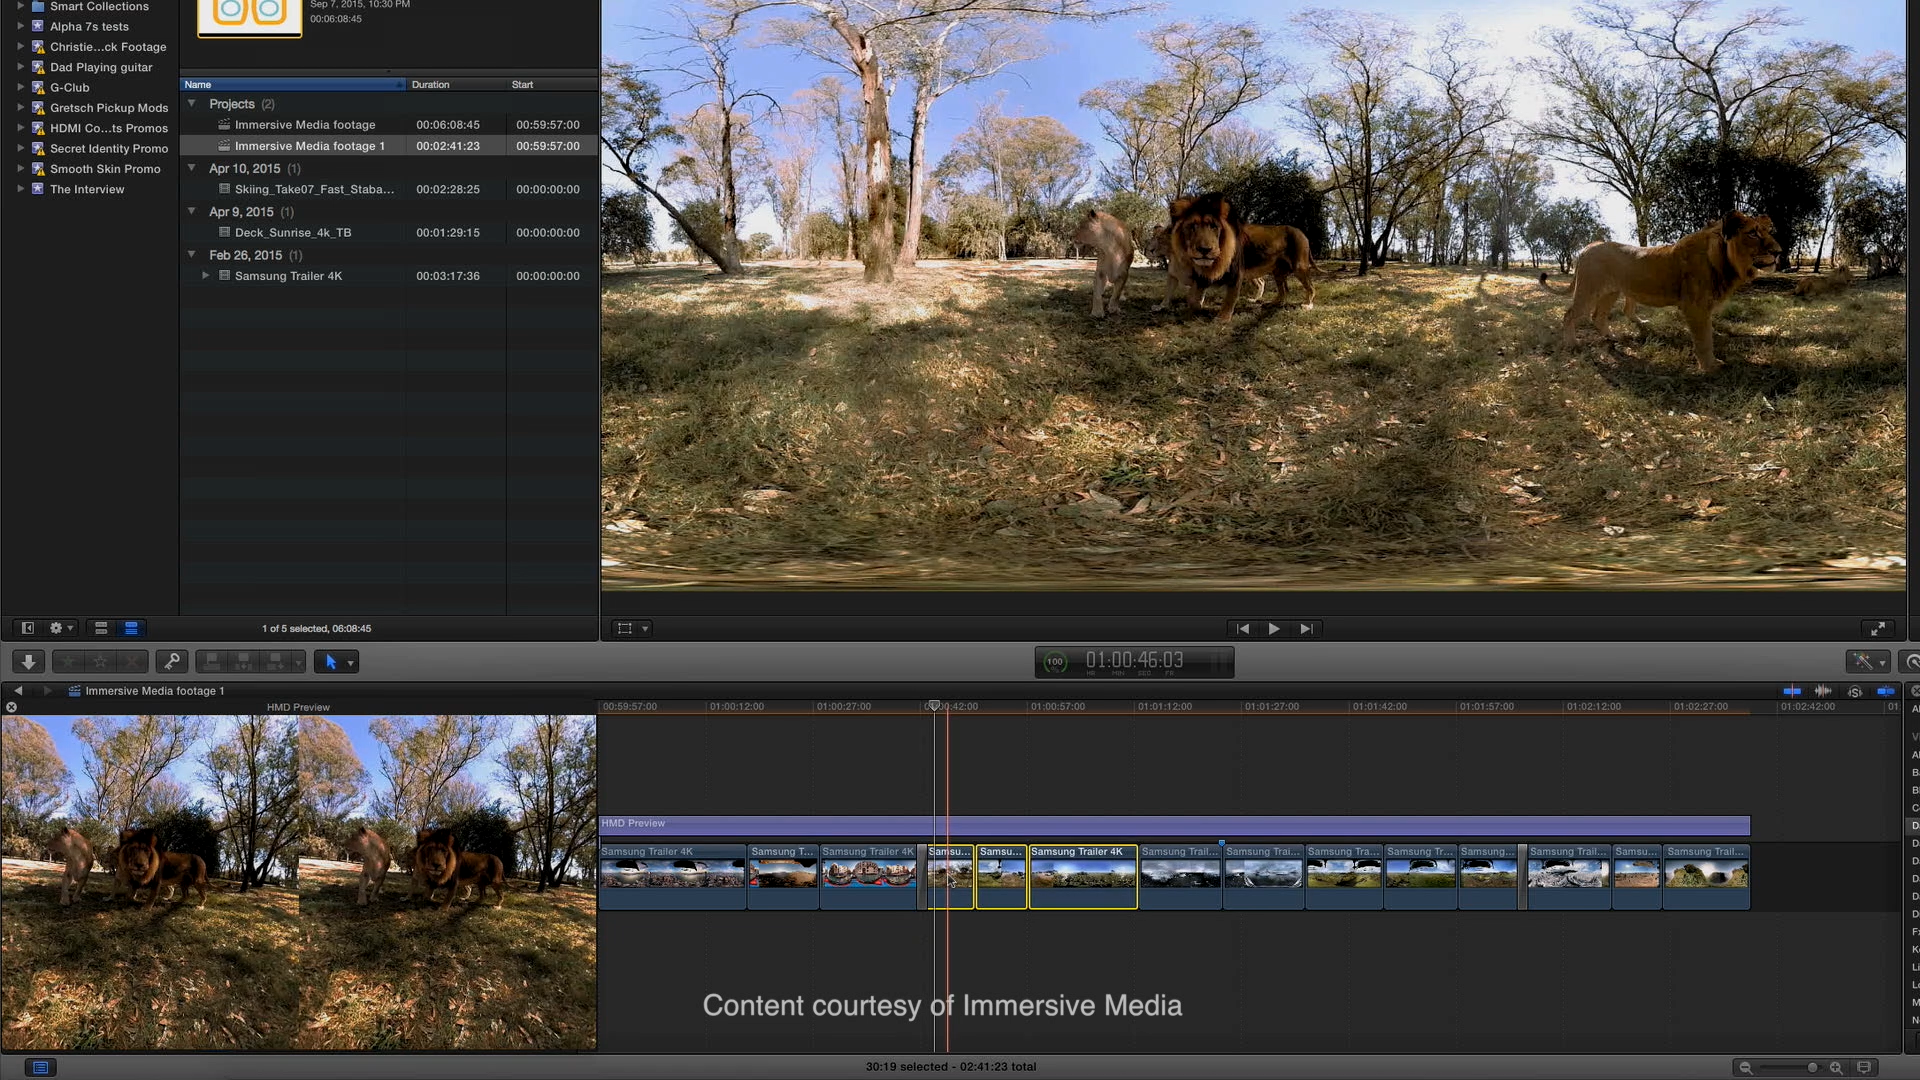Image resolution: width=1920 pixels, height=1080 pixels.
Task: Open the Timeline Index at bottom left
Action: (40, 1068)
